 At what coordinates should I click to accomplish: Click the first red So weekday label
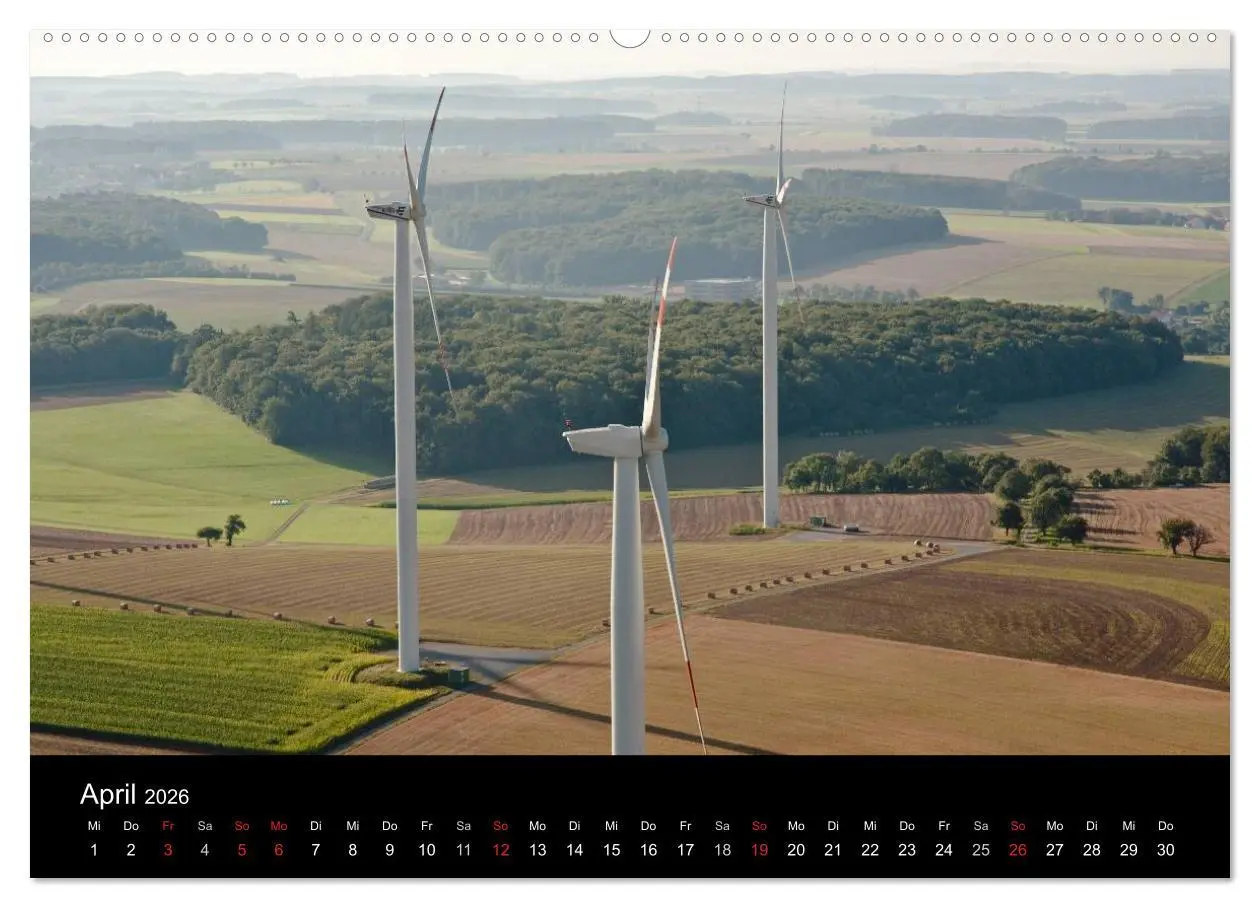(242, 826)
